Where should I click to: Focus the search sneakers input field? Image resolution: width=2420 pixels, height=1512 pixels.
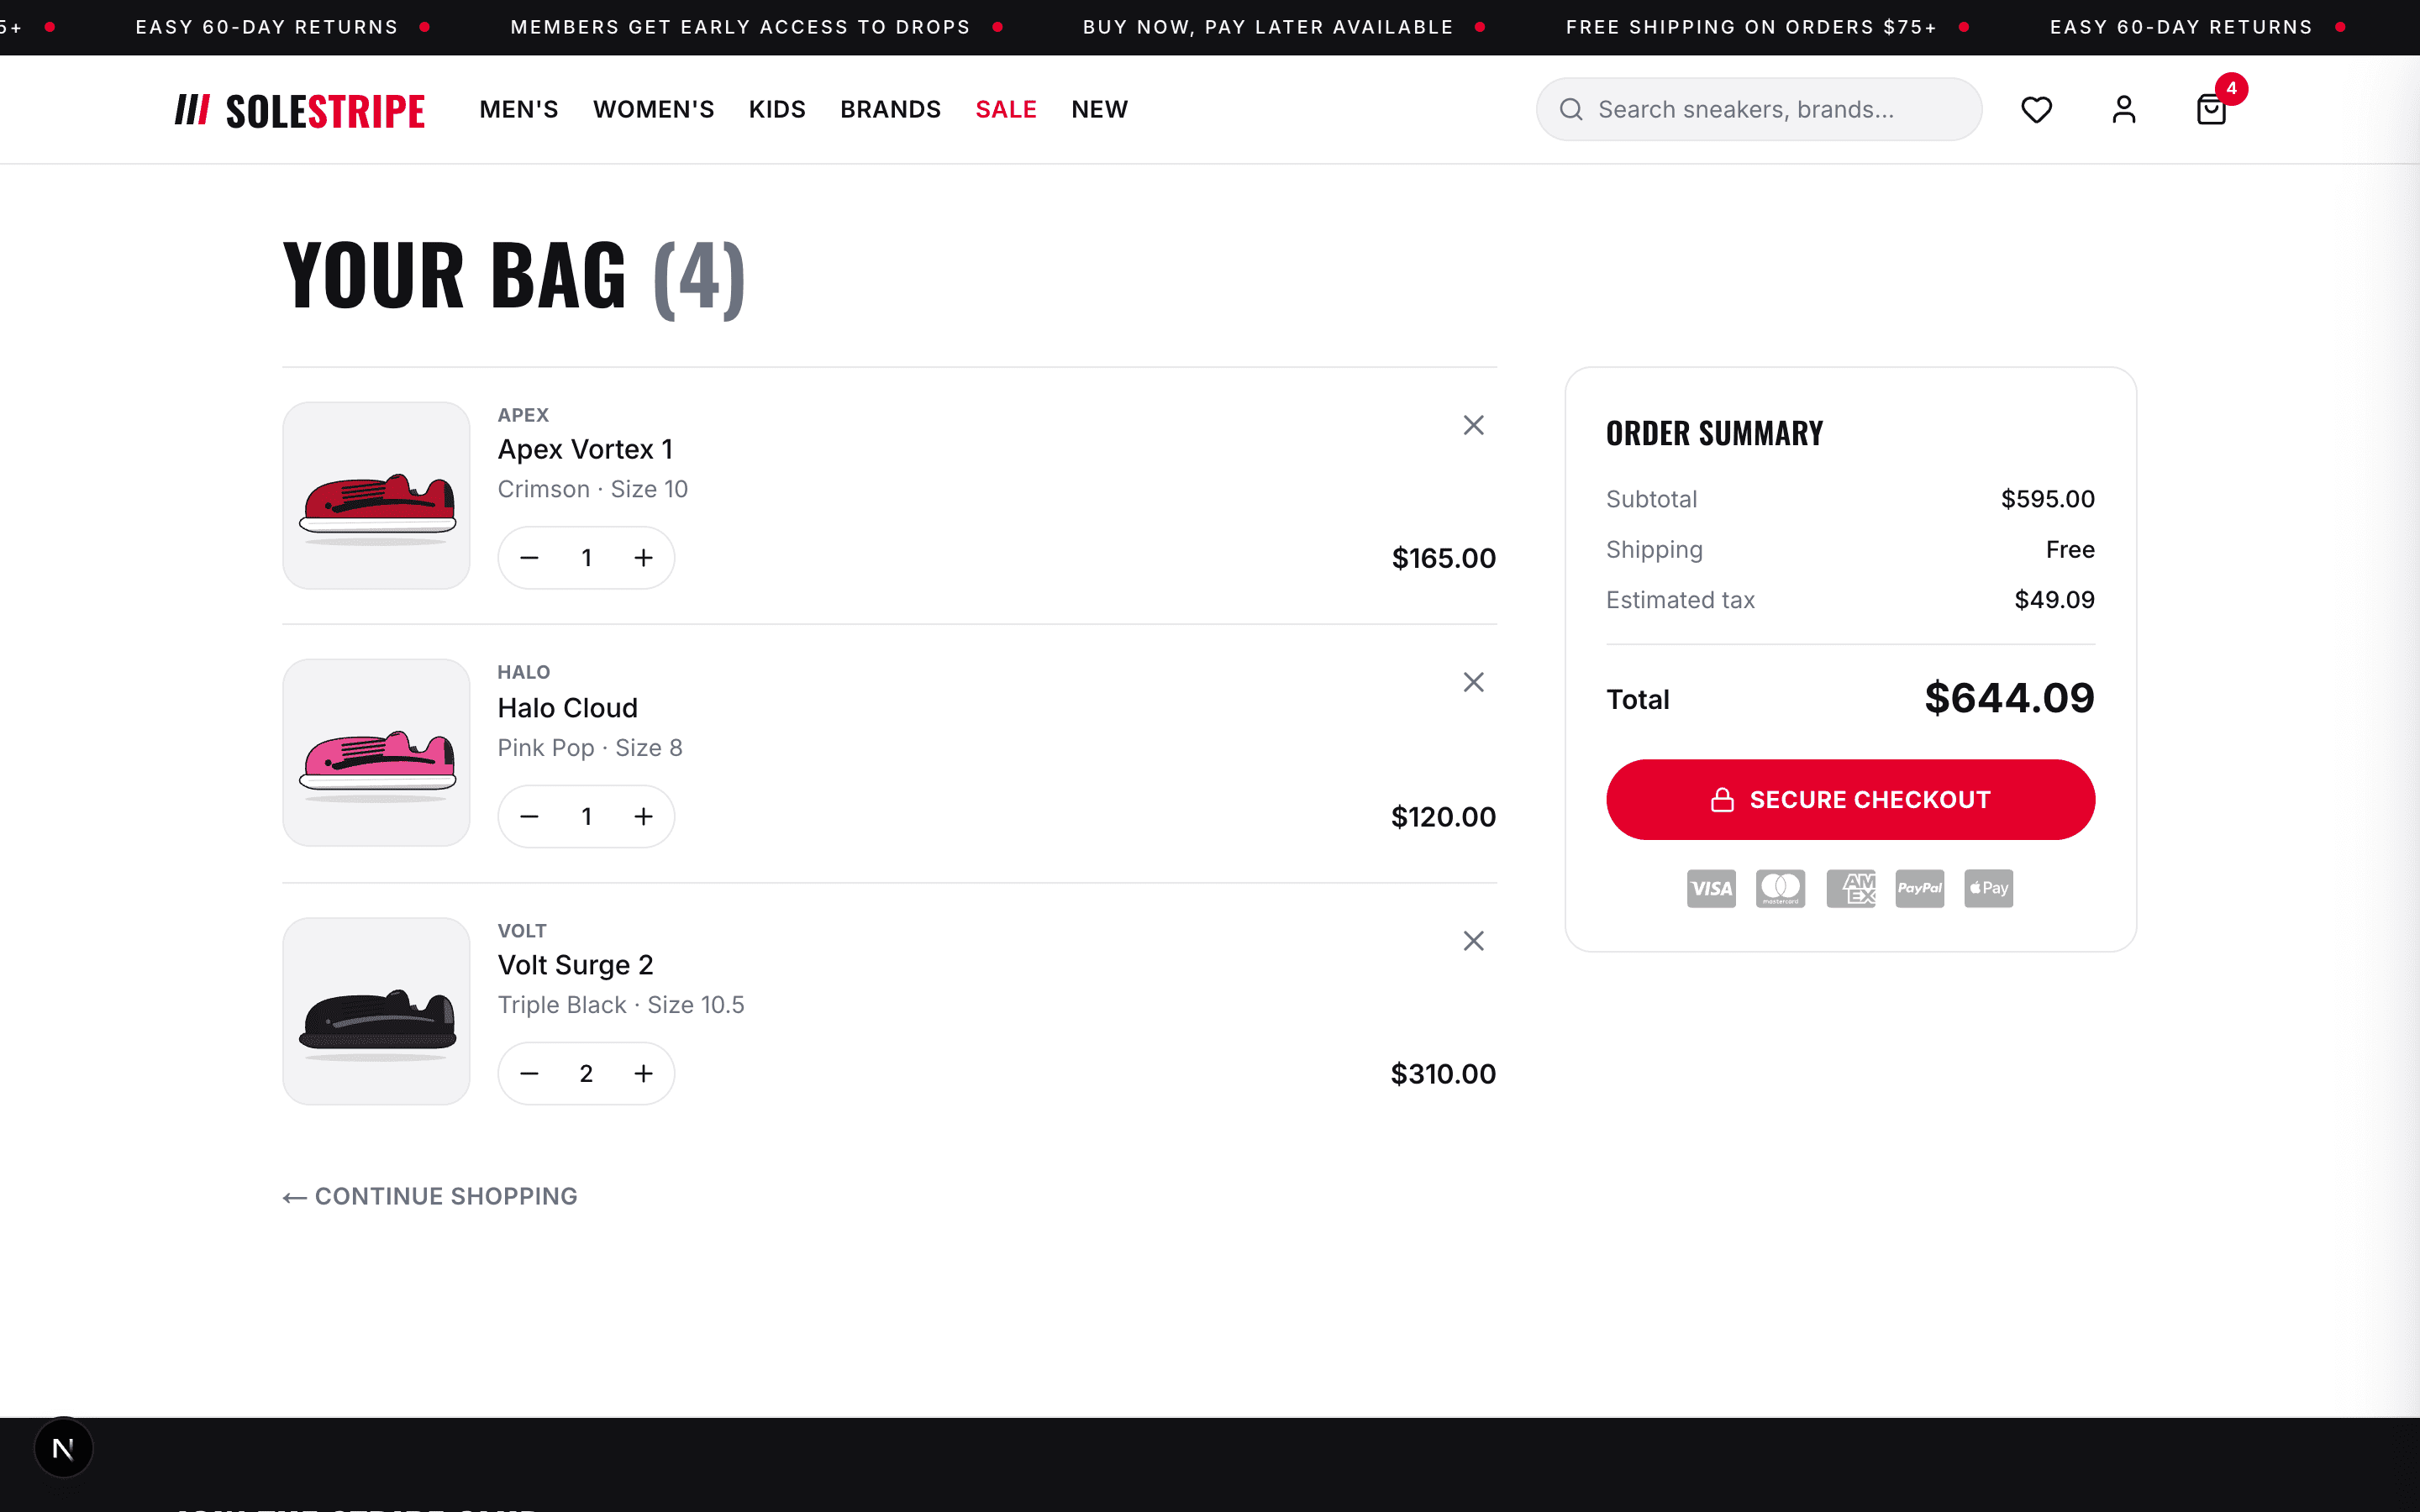(x=1759, y=109)
